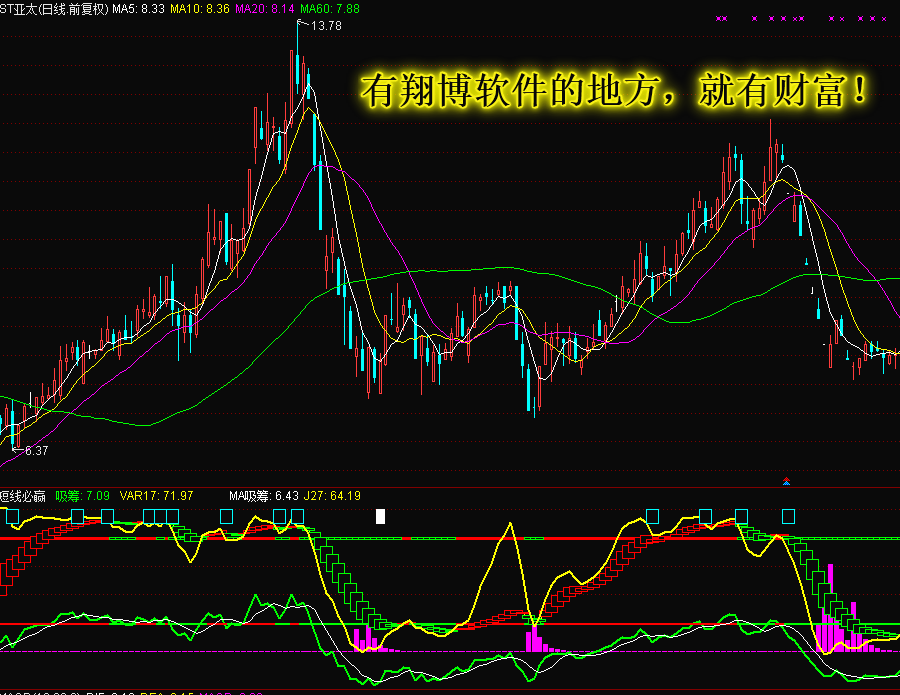
Task: Select the MA5: 8.33 moving average label
Action: [x=138, y=9]
